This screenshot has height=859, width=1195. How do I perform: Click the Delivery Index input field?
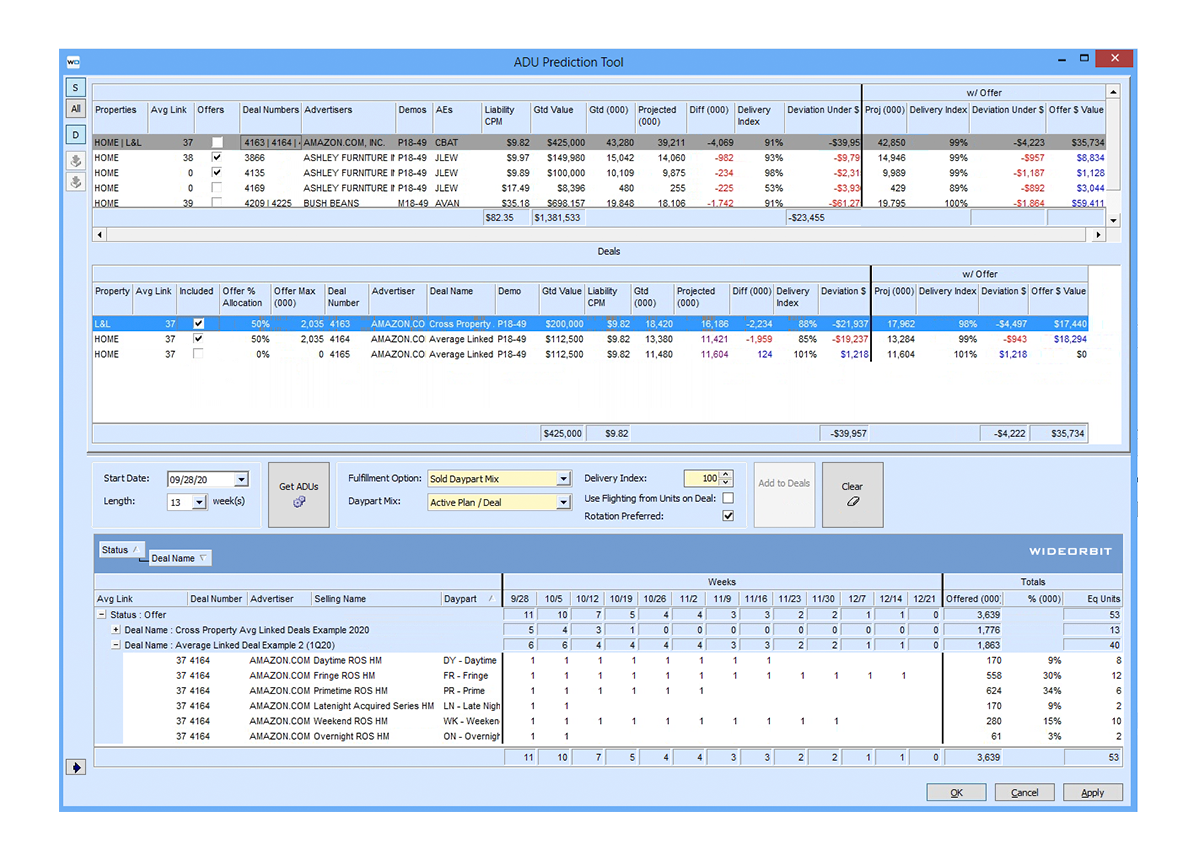[702, 479]
